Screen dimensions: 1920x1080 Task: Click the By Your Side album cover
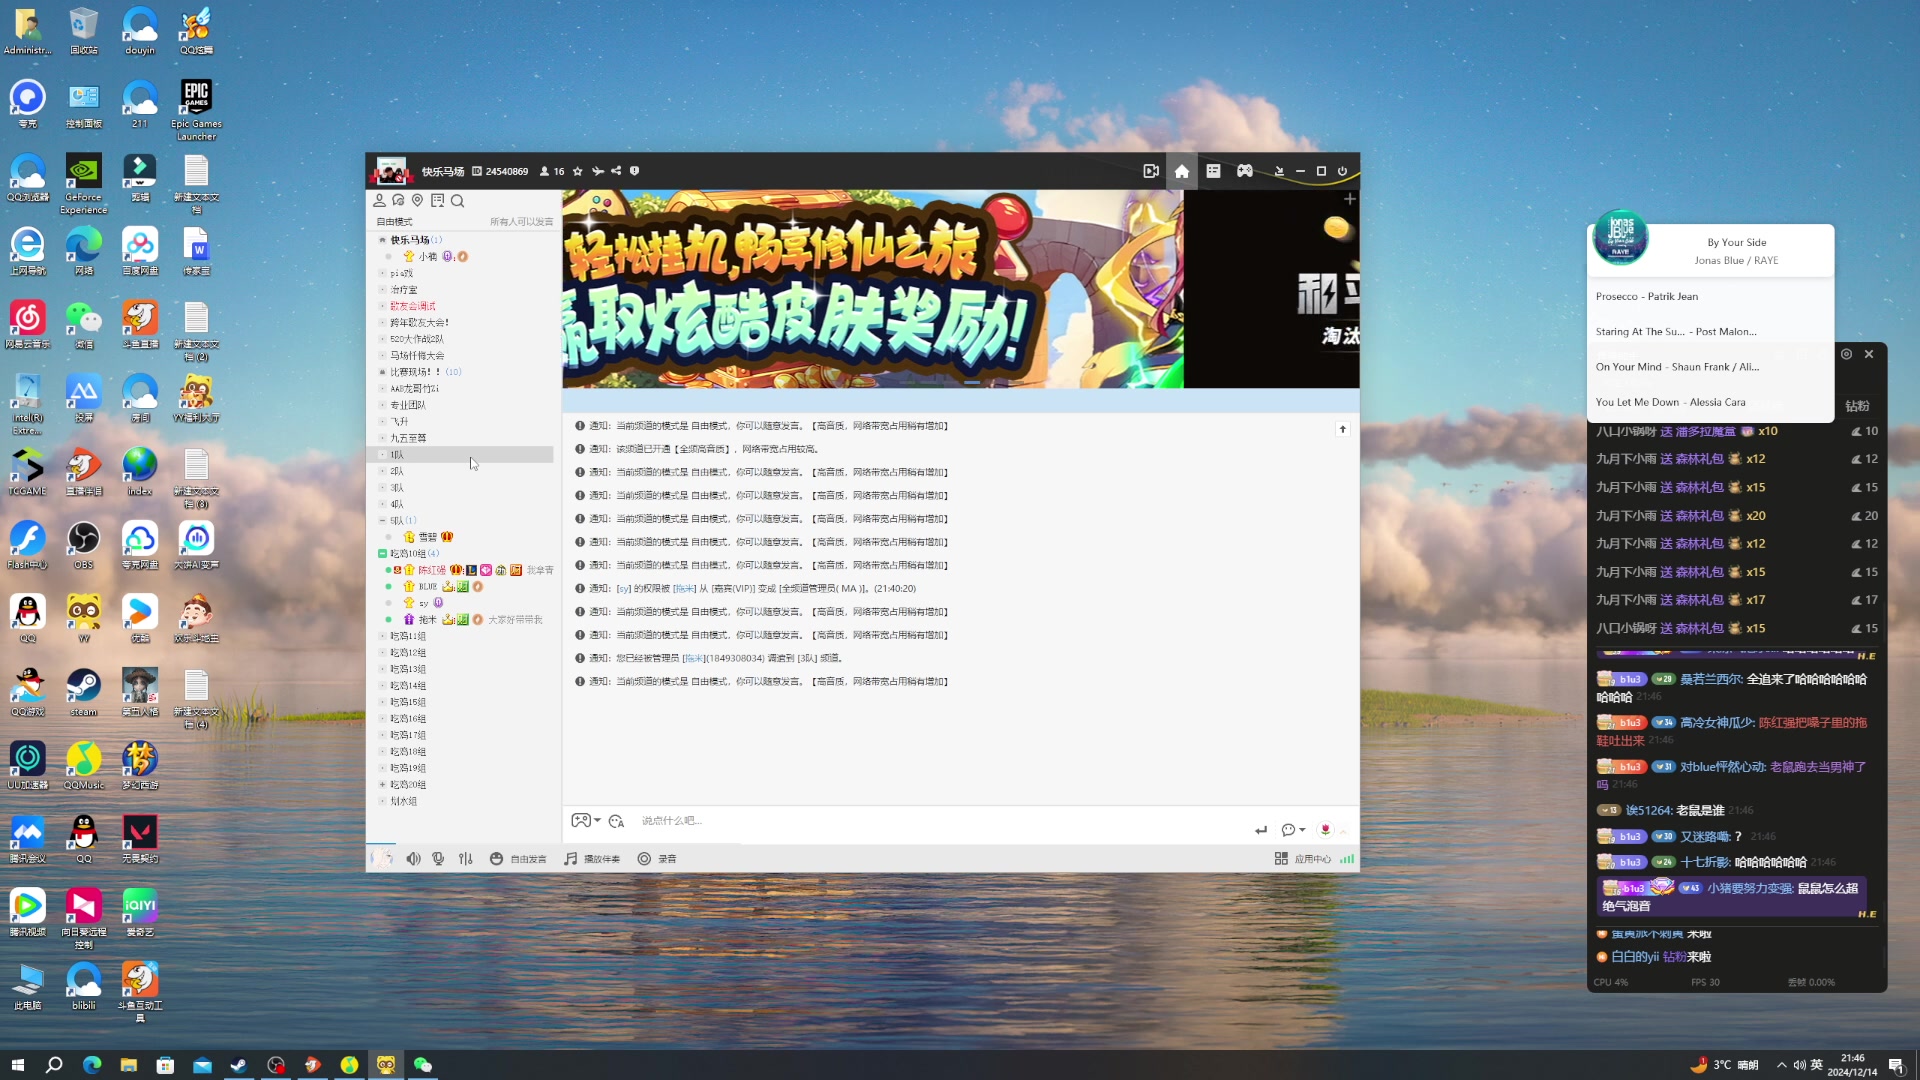tap(1621, 238)
